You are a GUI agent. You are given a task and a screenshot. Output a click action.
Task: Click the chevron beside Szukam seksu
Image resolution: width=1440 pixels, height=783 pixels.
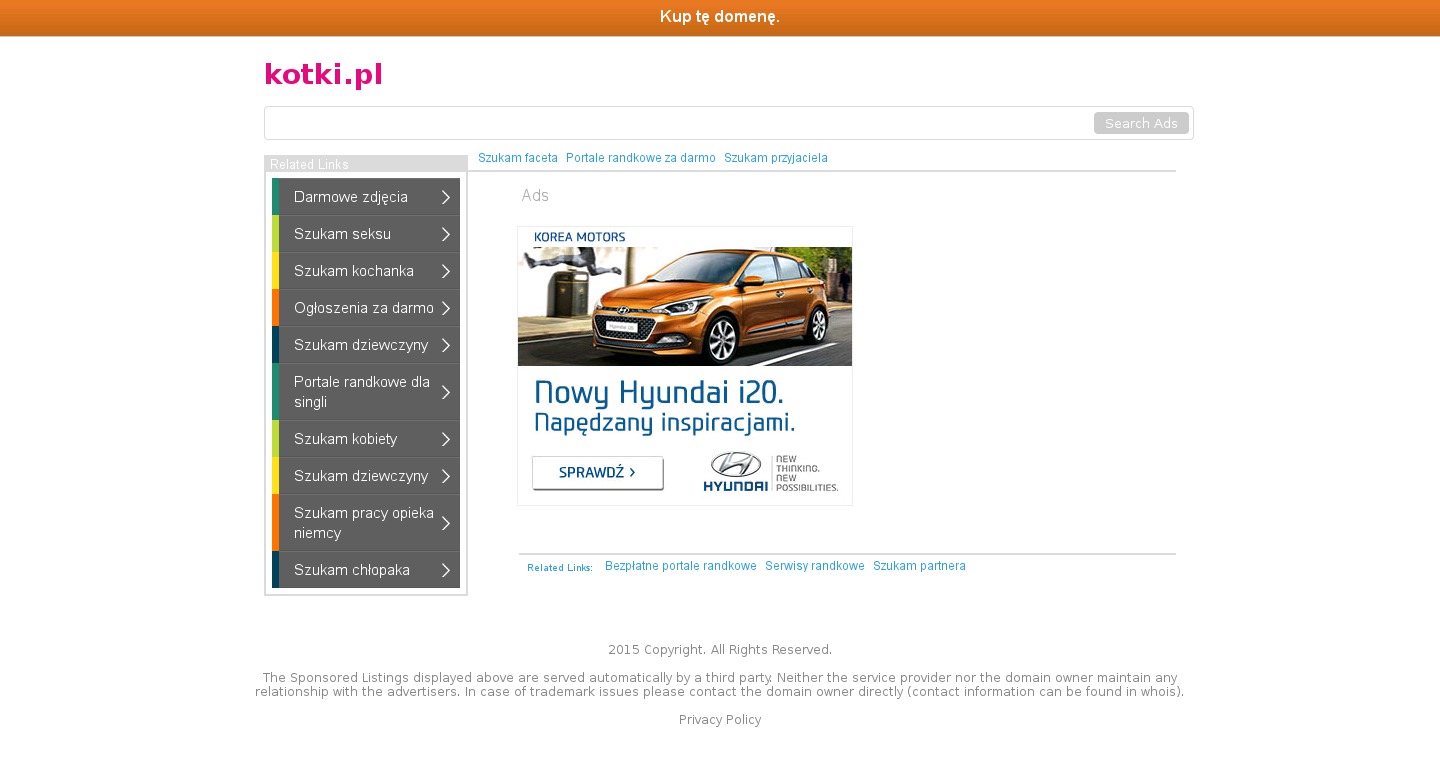point(446,235)
